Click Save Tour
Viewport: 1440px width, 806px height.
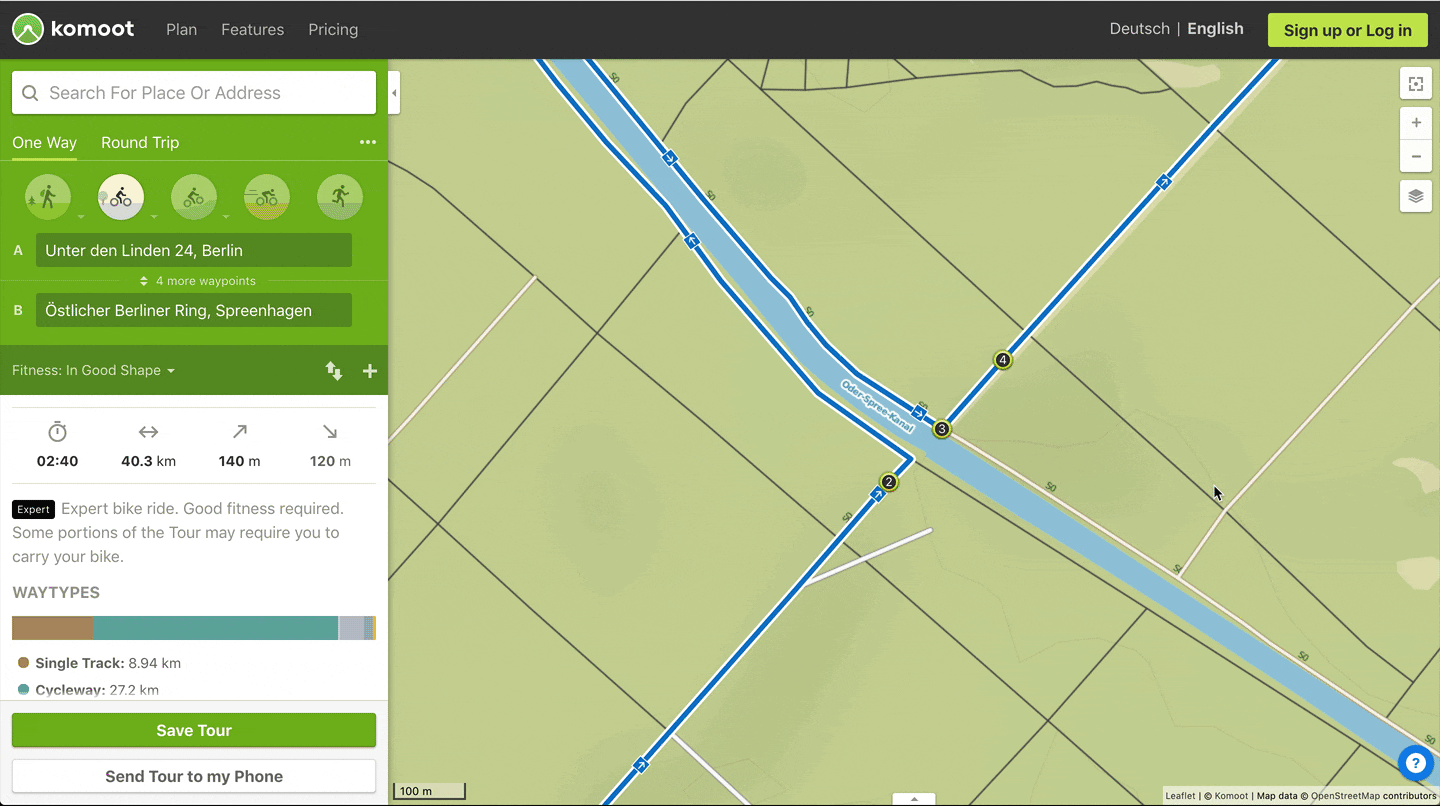click(x=193, y=730)
